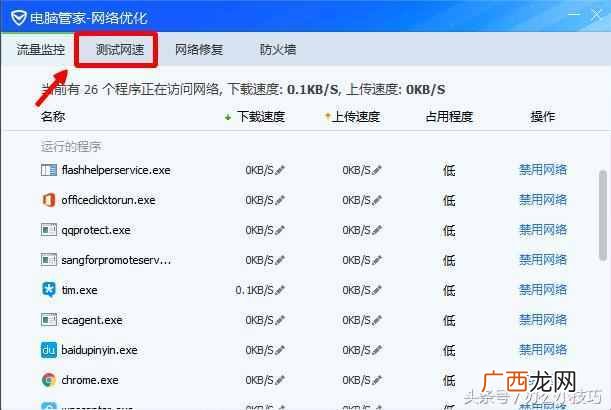Select the flashhelperservice.exe row name
Viewport: 611px width, 410px height.
pyautogui.click(x=116, y=170)
